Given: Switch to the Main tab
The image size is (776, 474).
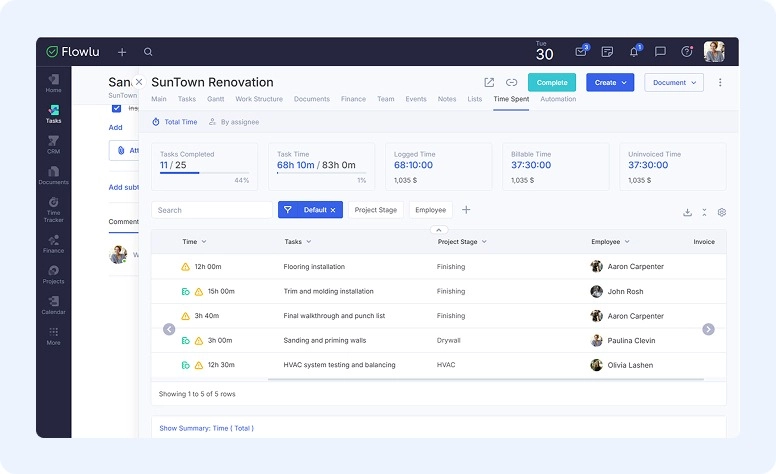Looking at the screenshot, I should pos(159,99).
